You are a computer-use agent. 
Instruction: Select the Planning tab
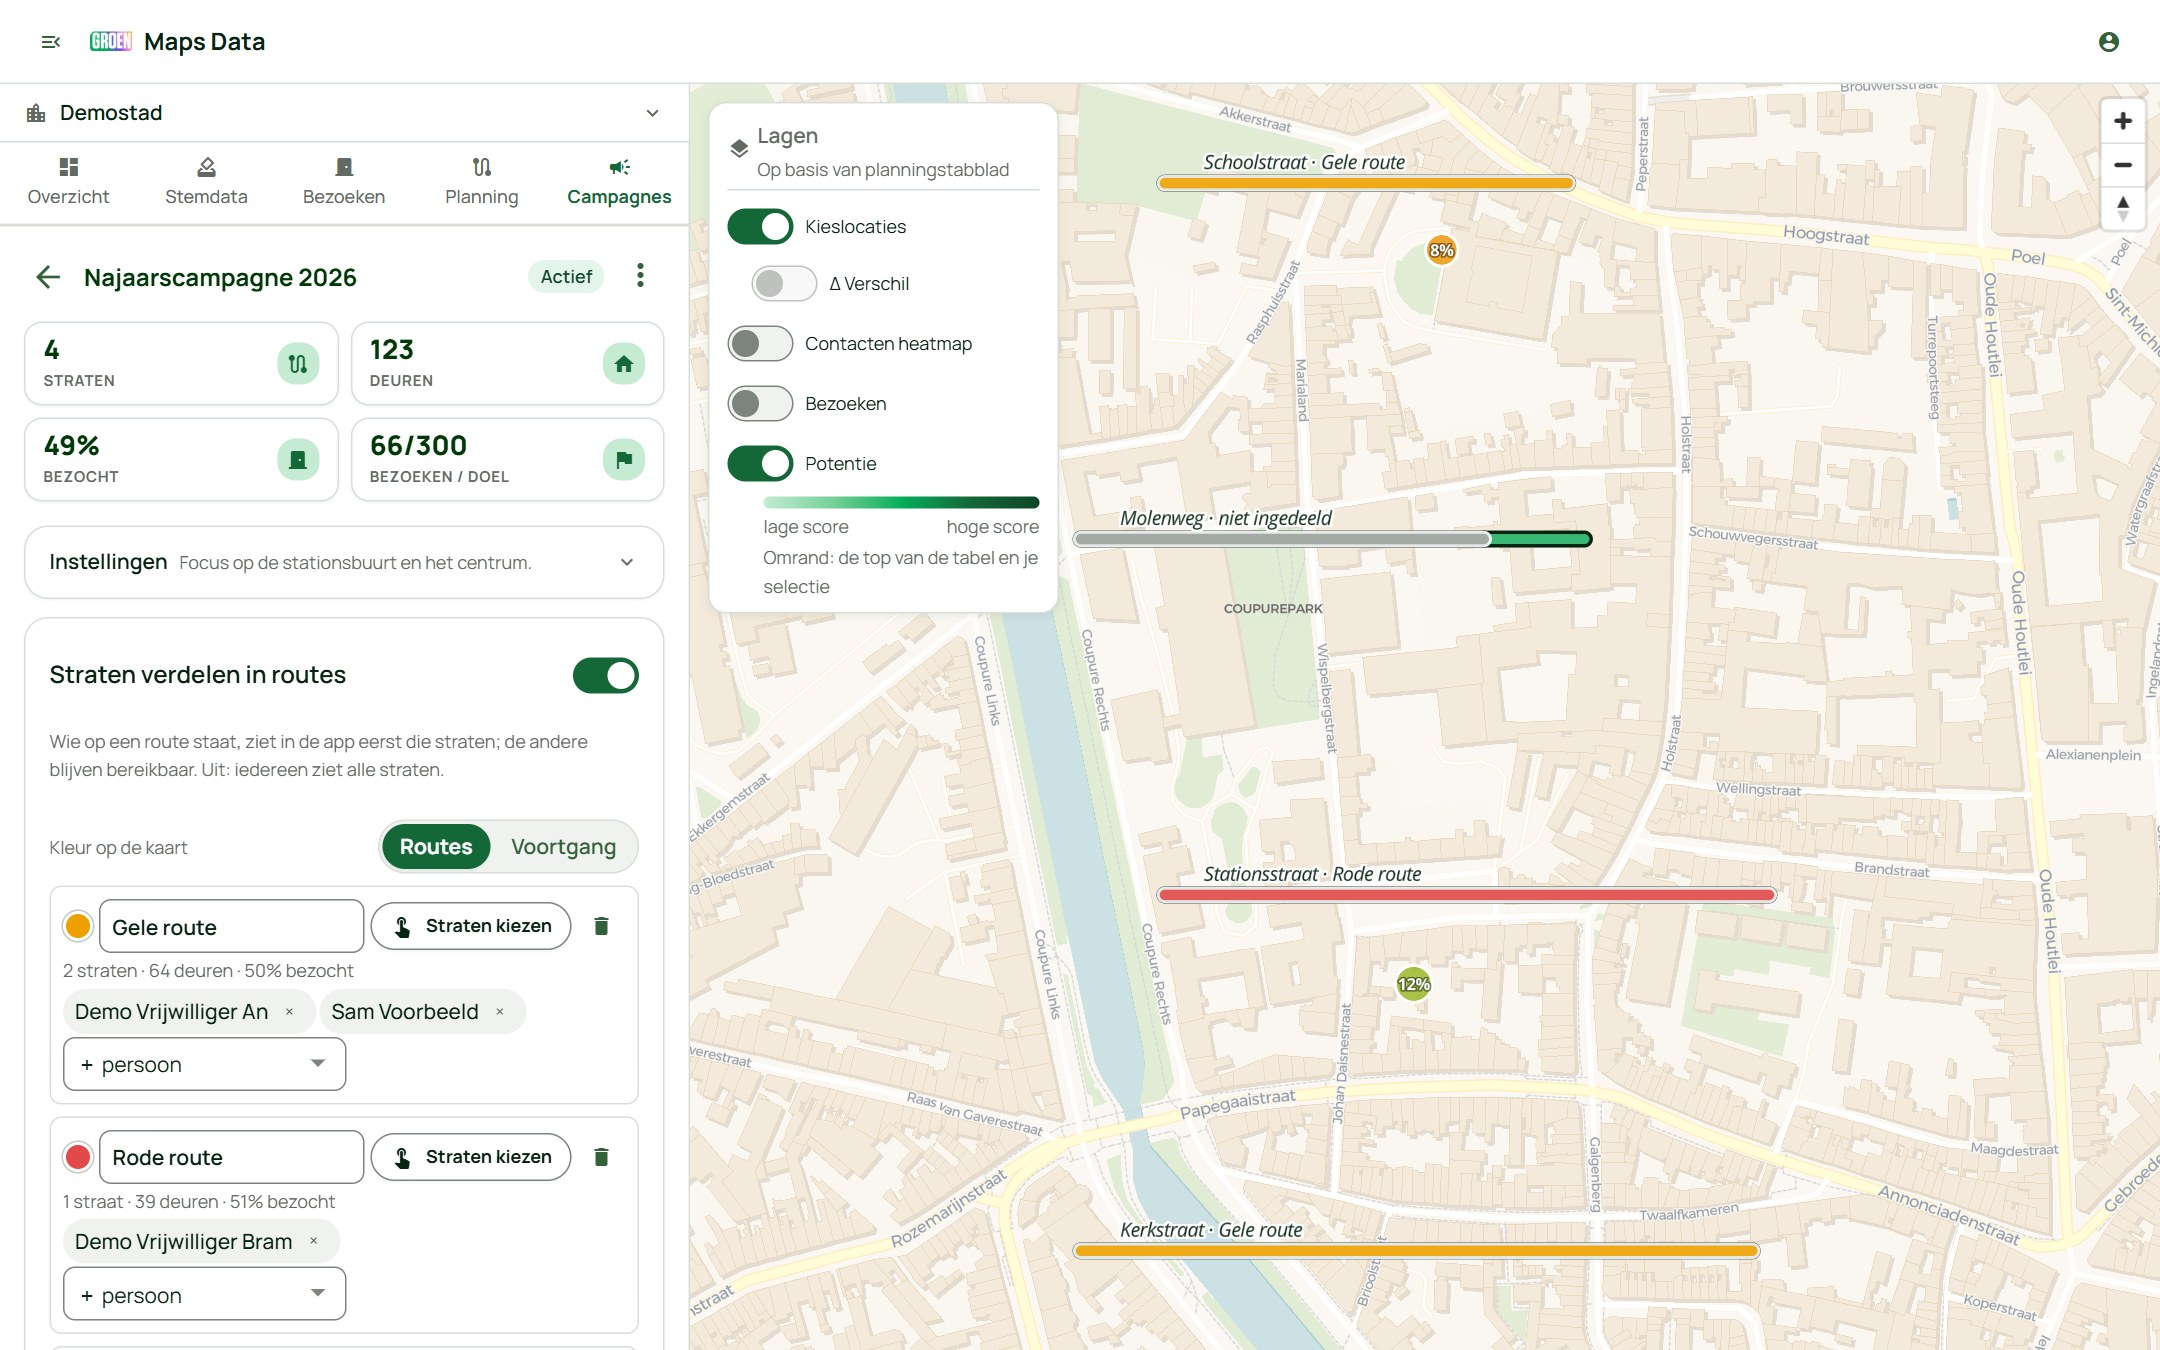click(x=482, y=182)
